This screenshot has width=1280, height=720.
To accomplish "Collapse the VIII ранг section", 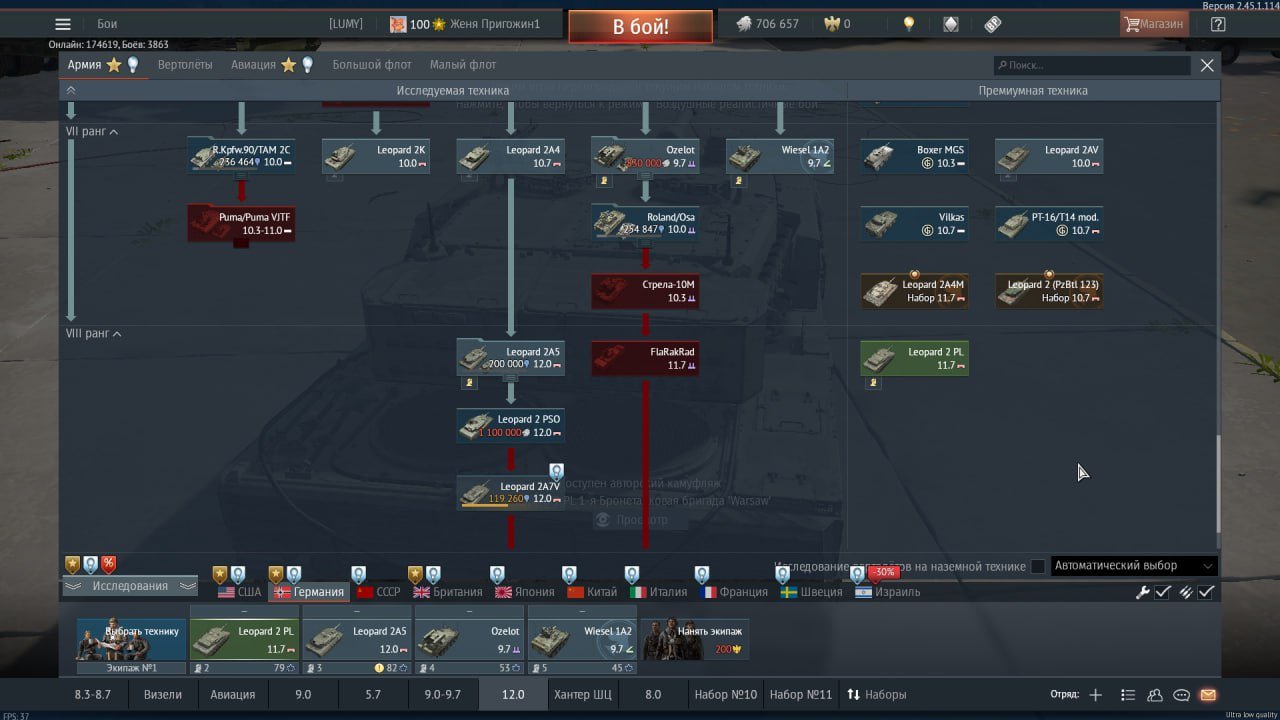I will 117,334.
